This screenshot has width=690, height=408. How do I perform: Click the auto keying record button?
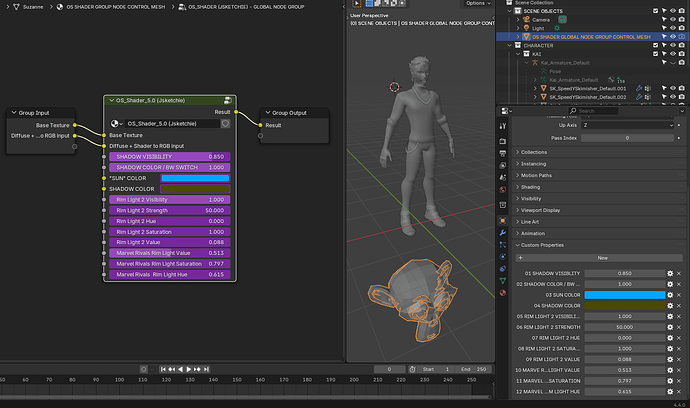click(143, 369)
